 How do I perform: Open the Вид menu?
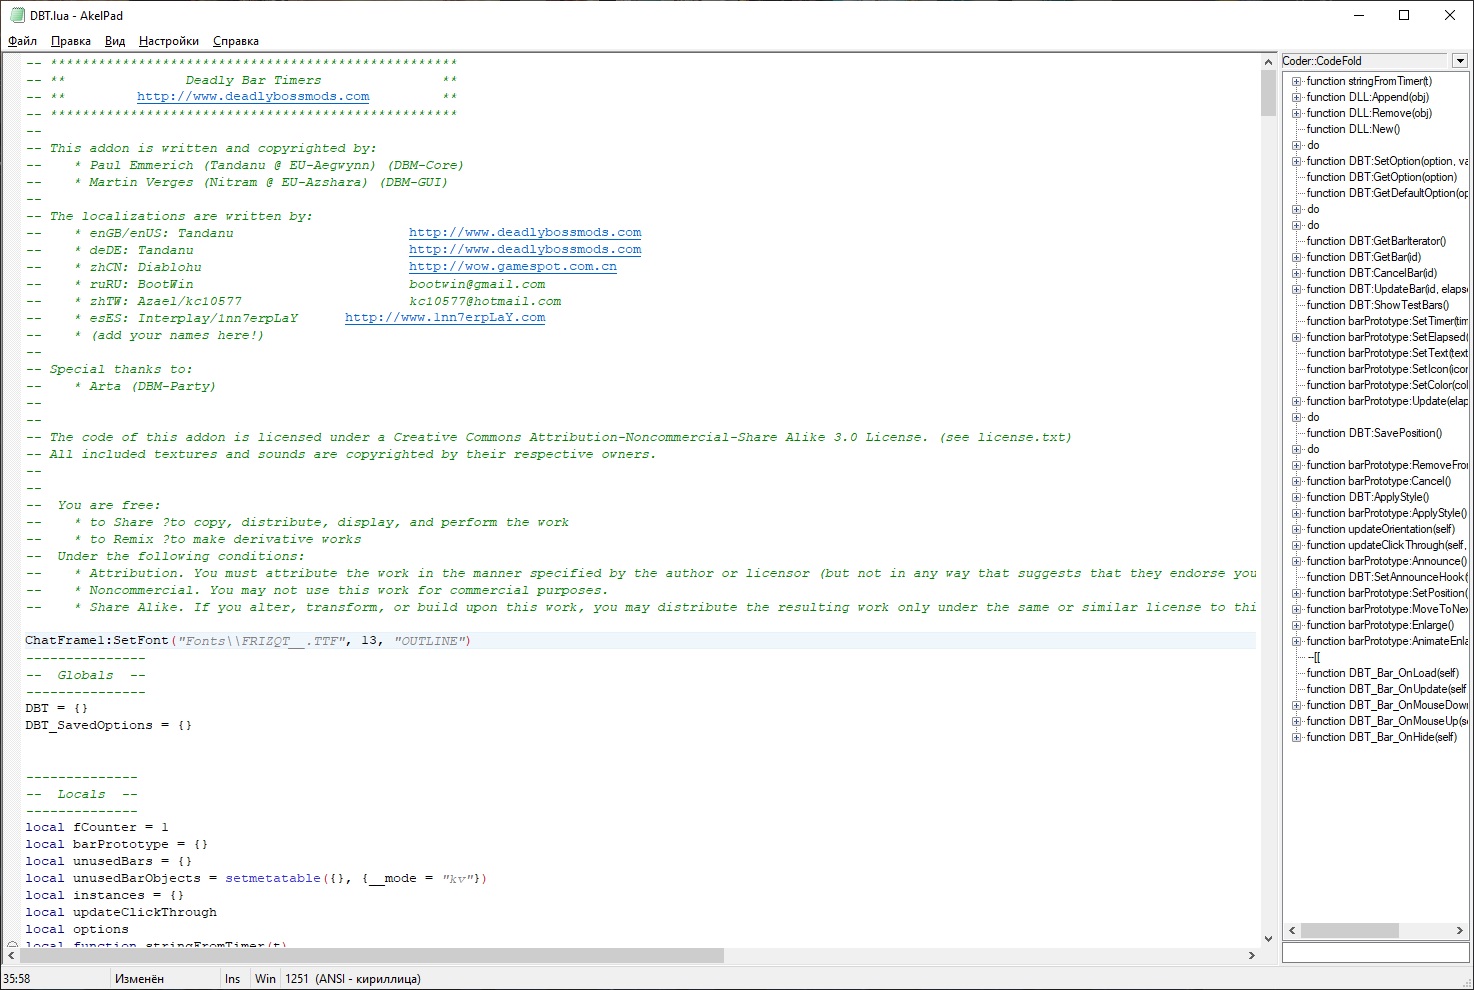115,41
